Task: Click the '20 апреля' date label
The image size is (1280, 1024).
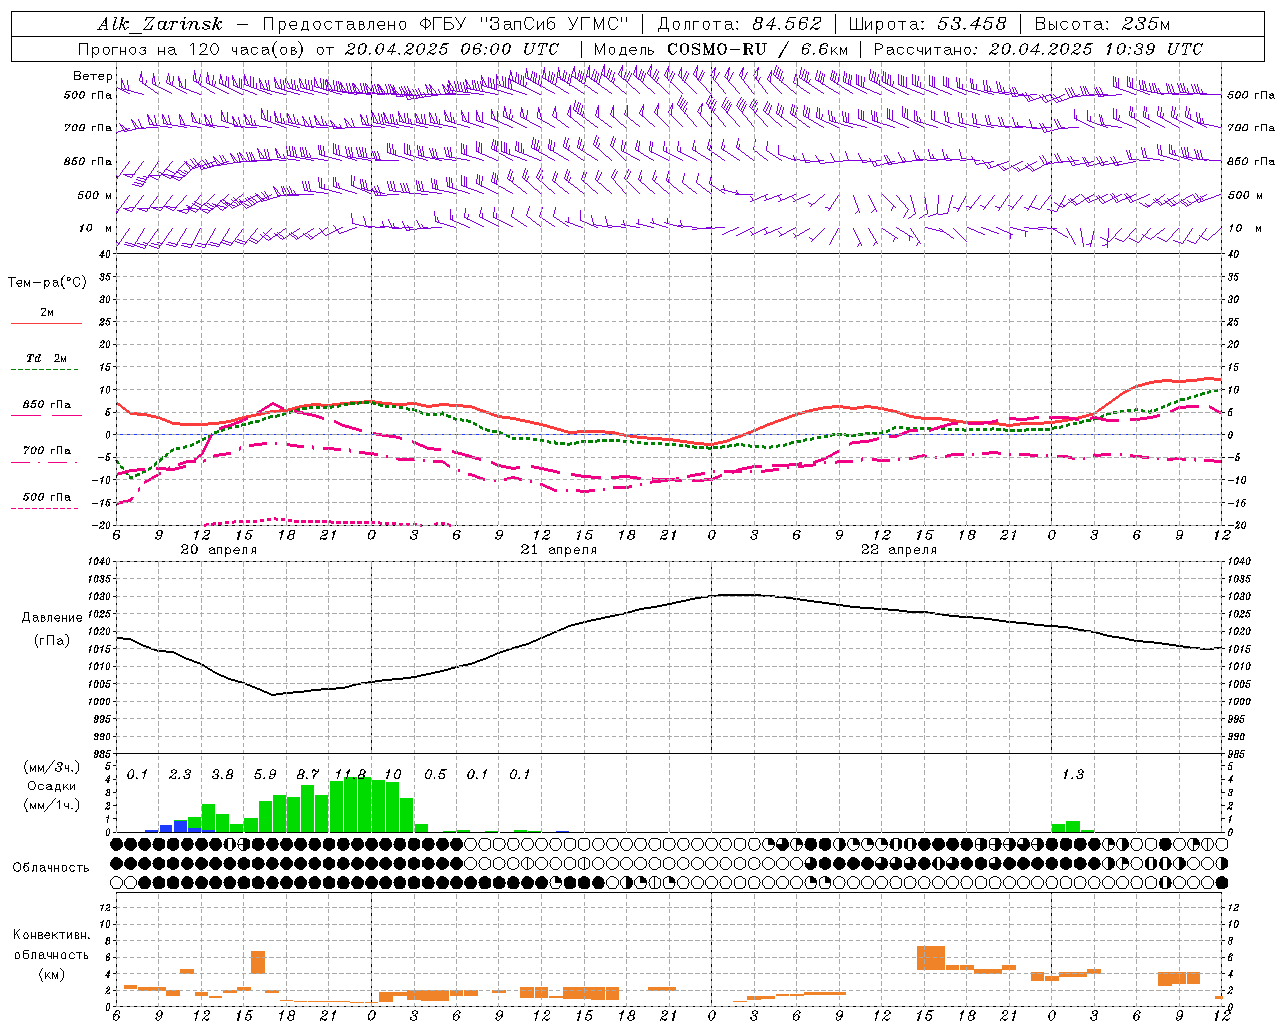Action: (x=218, y=550)
